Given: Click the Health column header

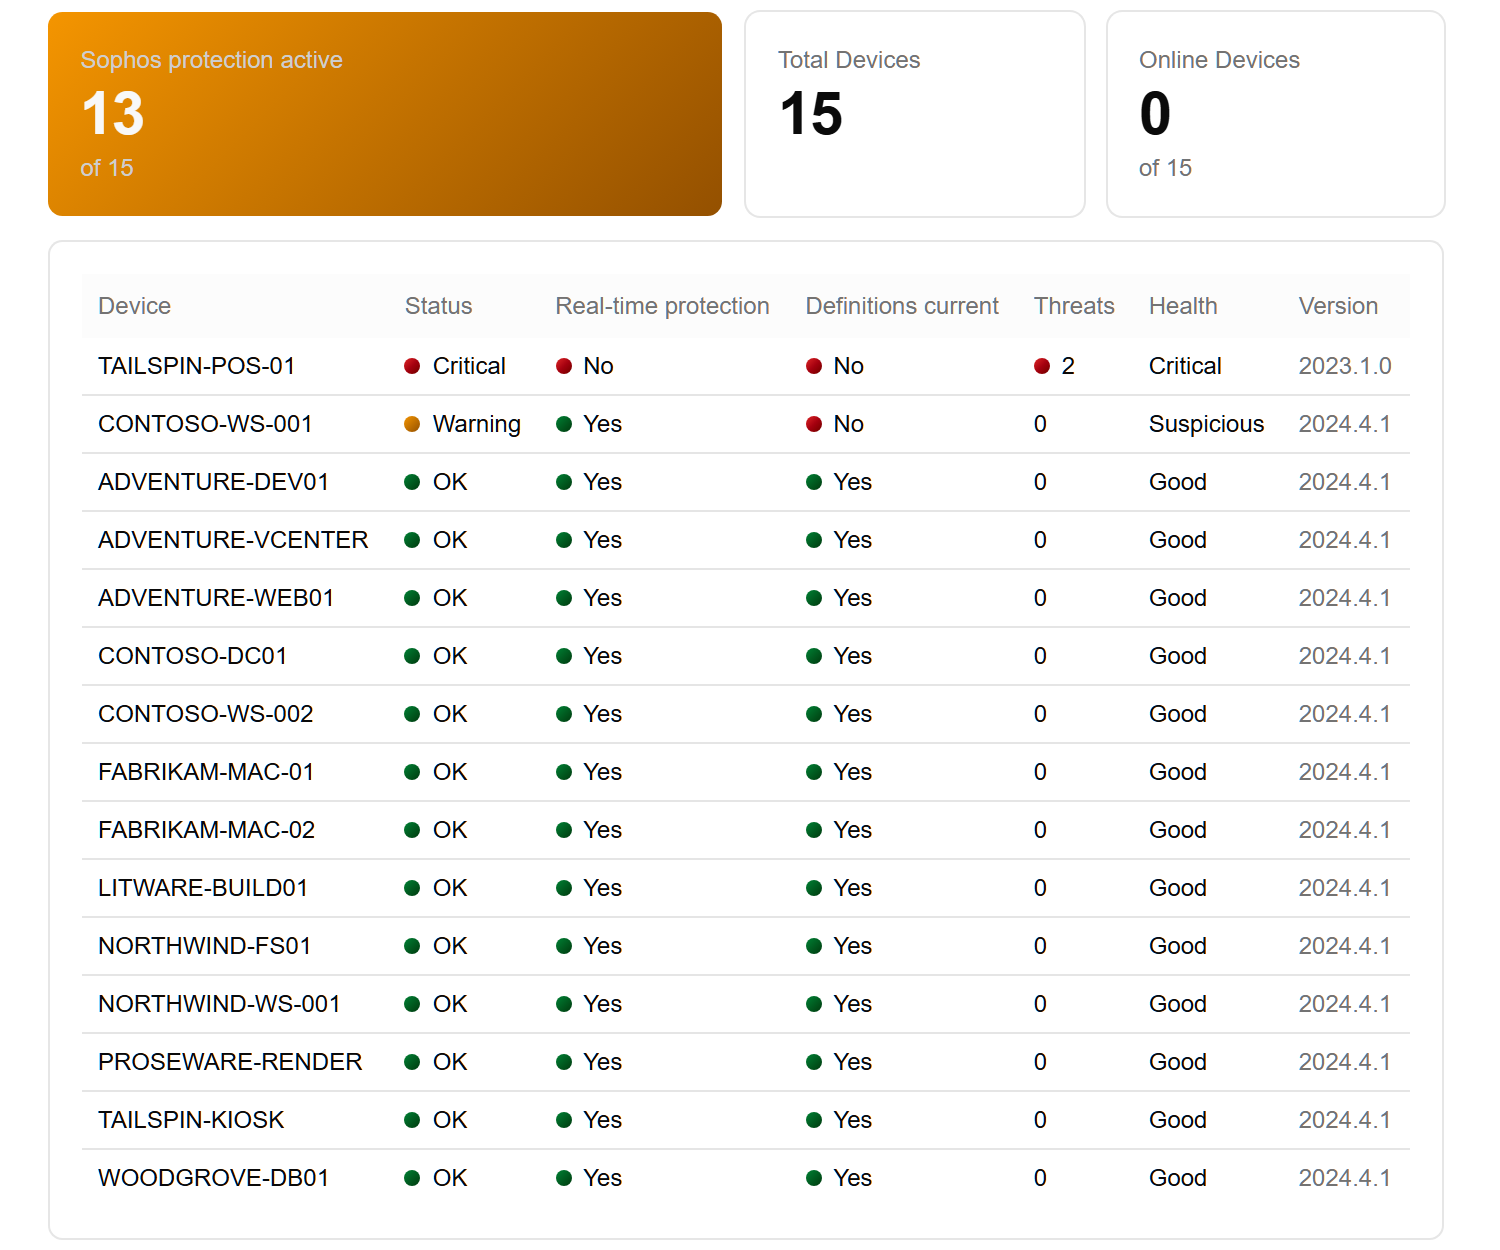Looking at the screenshot, I should [1183, 306].
